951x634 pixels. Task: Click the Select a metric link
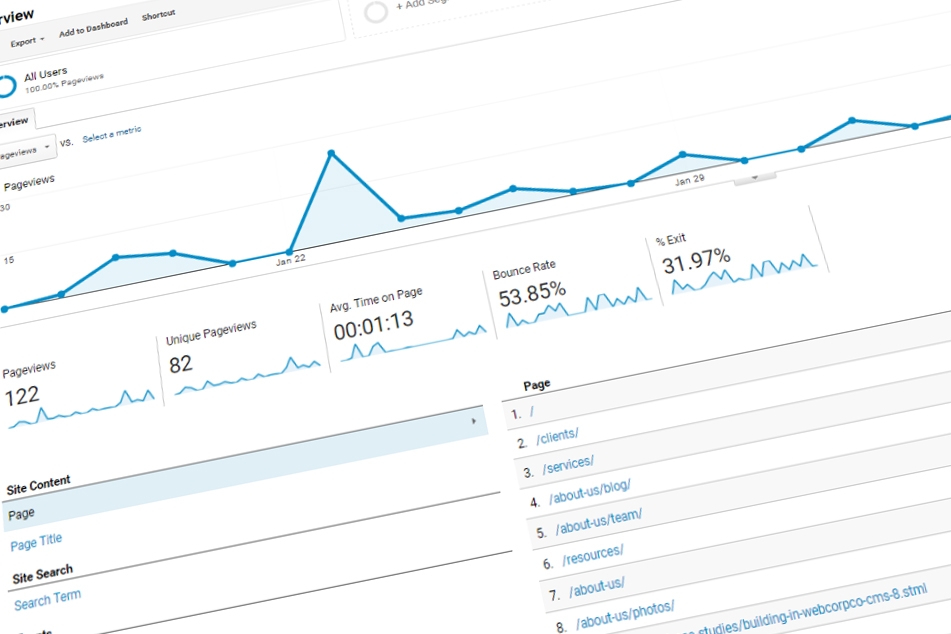pos(112,134)
